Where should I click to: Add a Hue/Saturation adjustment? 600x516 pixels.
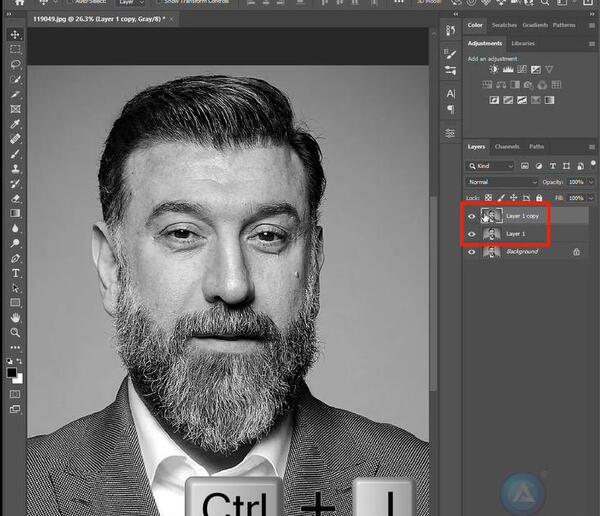[x=487, y=85]
